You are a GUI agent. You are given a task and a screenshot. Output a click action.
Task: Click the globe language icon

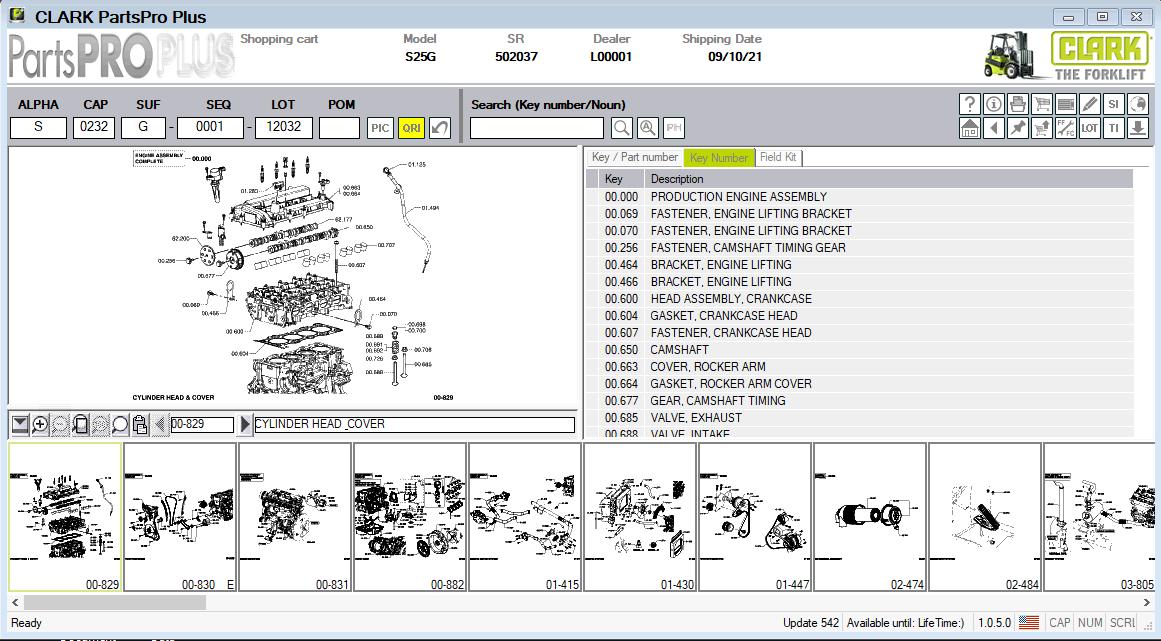pyautogui.click(x=1138, y=103)
